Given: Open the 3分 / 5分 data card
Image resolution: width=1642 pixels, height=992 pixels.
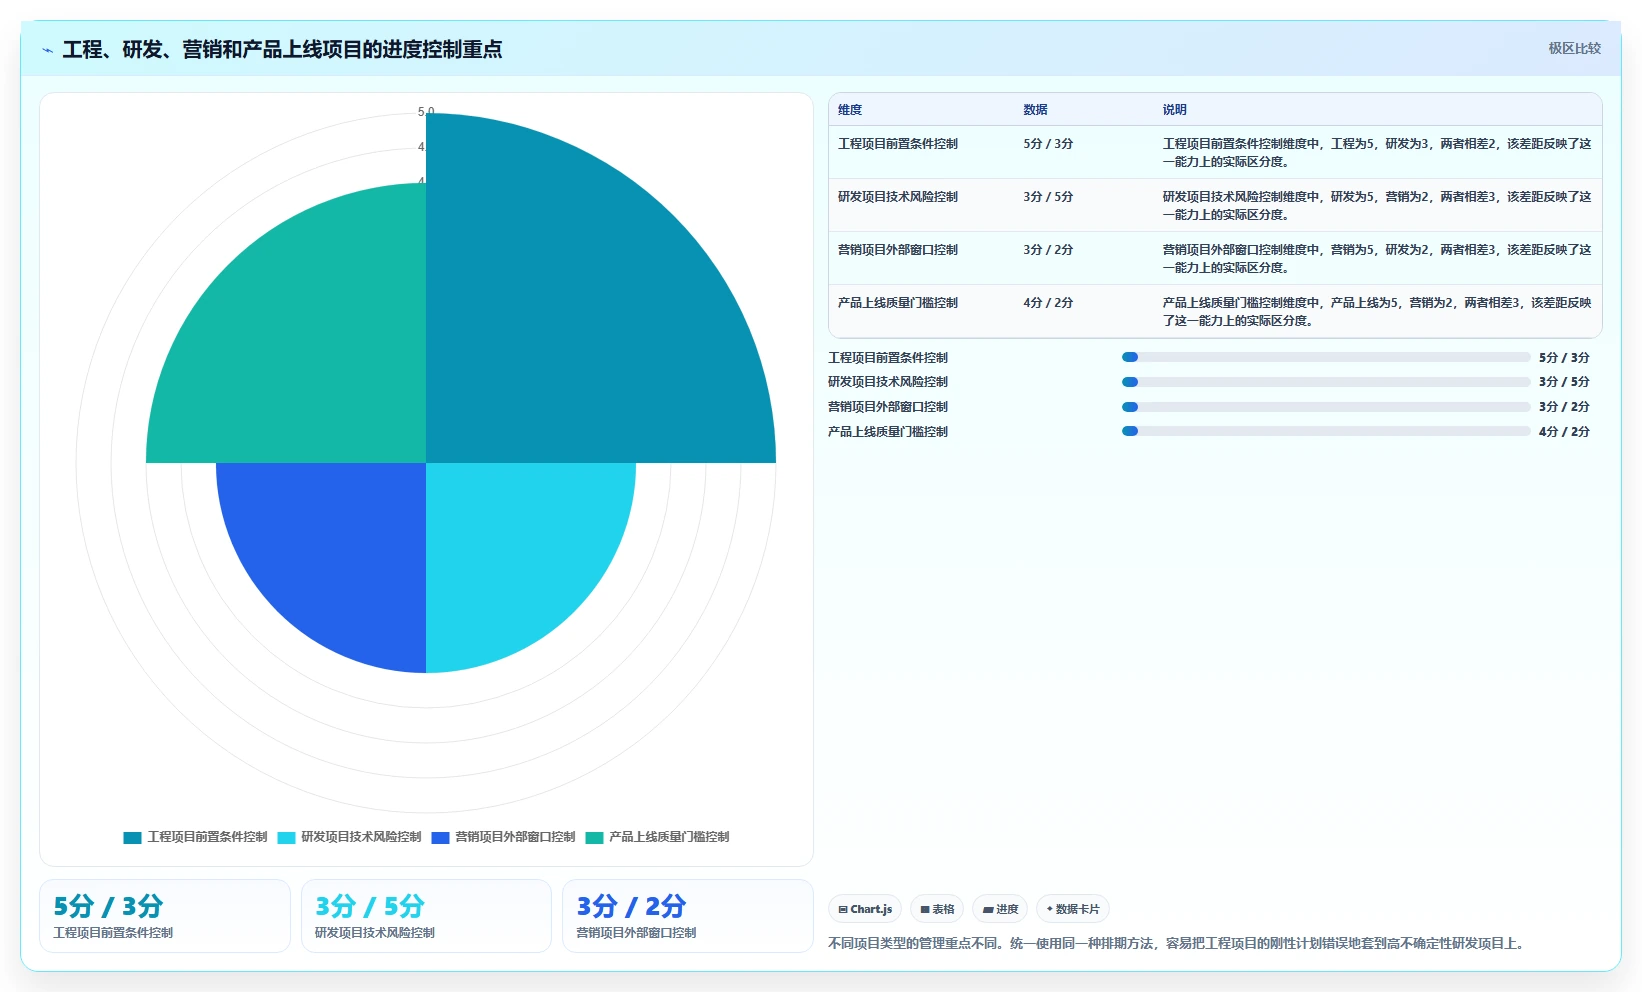Looking at the screenshot, I should coord(426,916).
